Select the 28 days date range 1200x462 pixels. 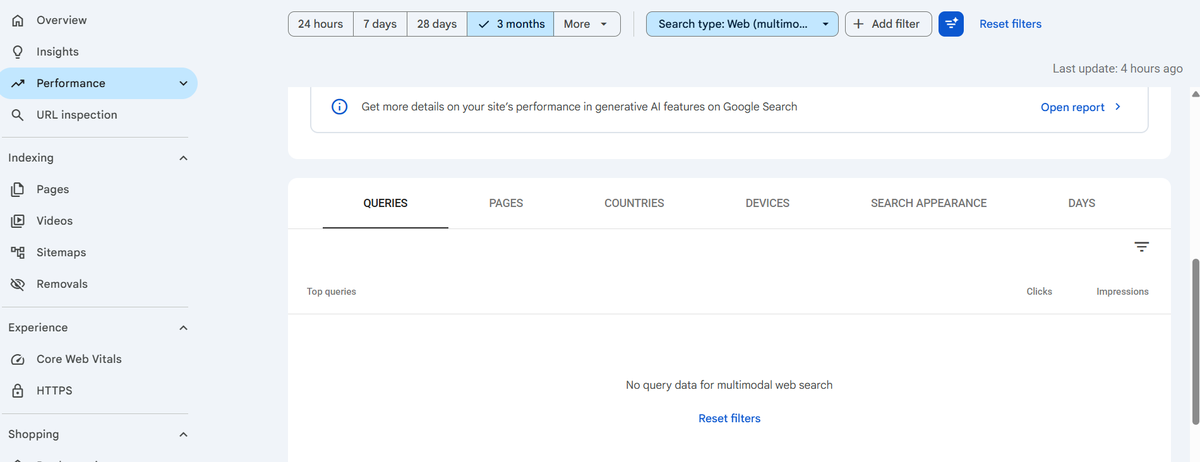[437, 24]
